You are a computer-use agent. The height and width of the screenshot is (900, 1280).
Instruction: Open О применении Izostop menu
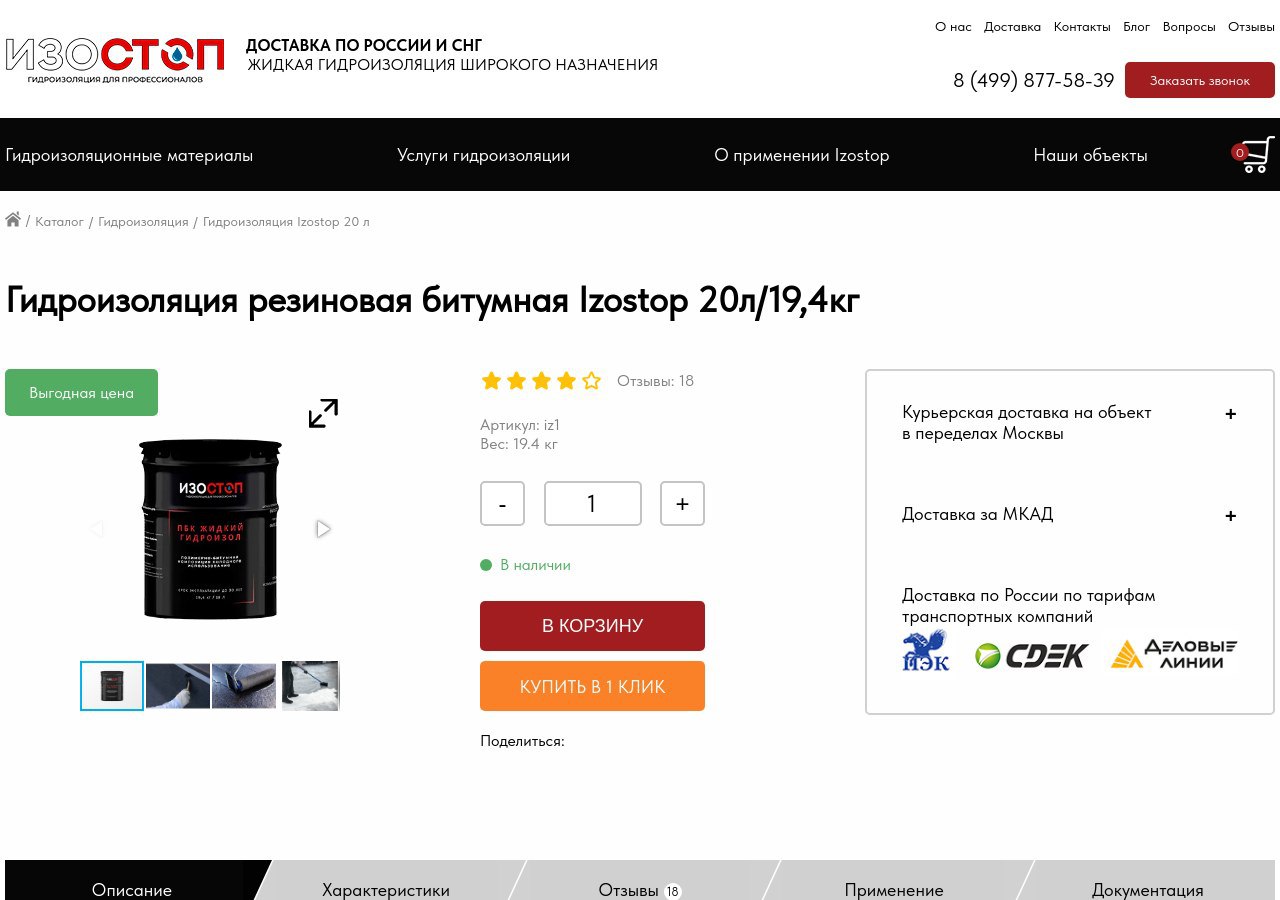(x=802, y=155)
